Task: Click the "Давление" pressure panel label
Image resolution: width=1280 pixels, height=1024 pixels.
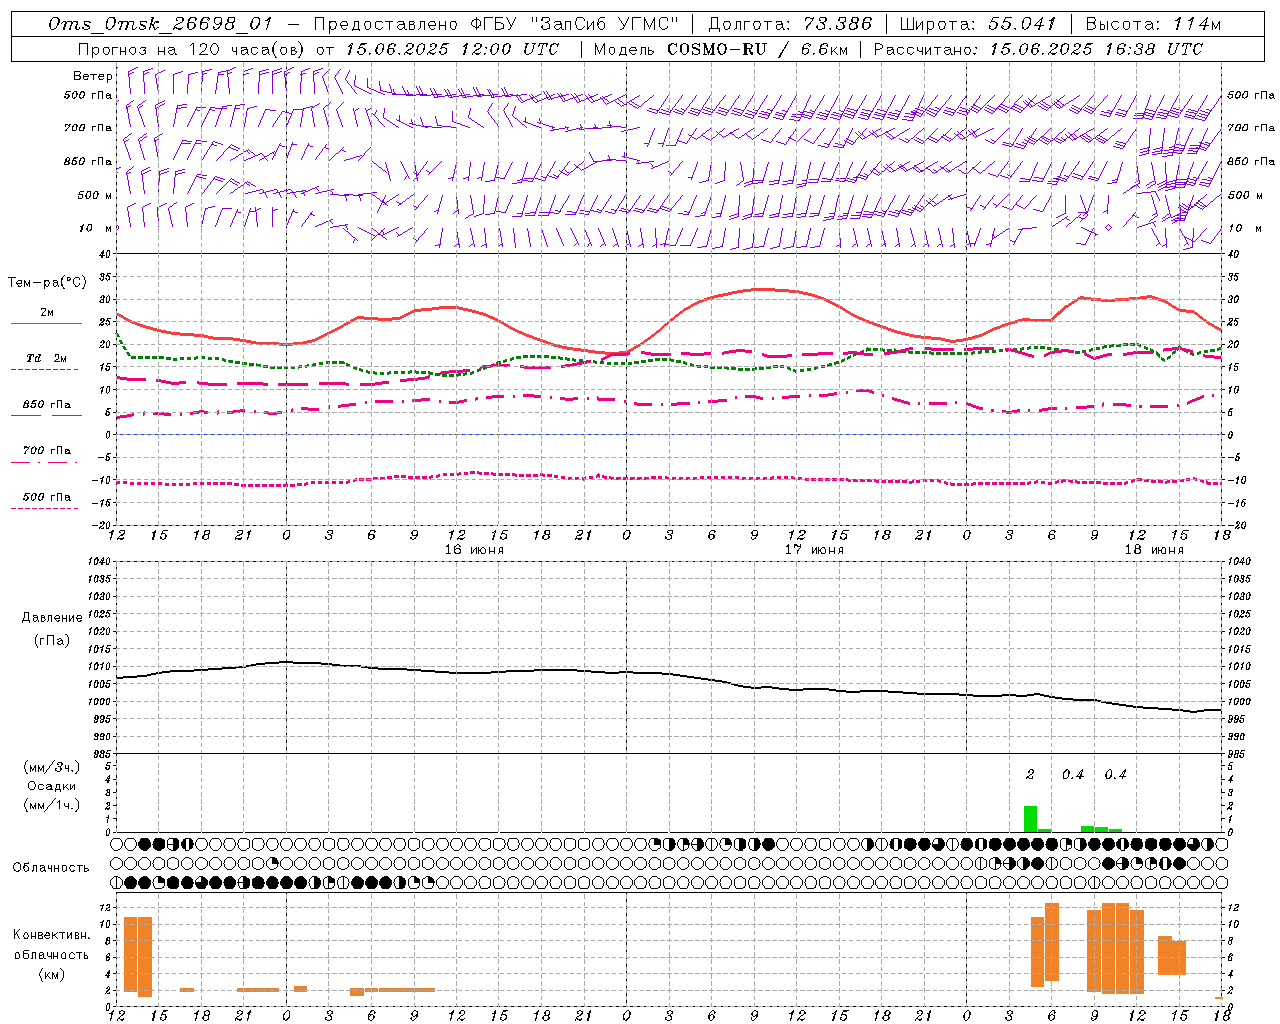Action: click(x=51, y=618)
